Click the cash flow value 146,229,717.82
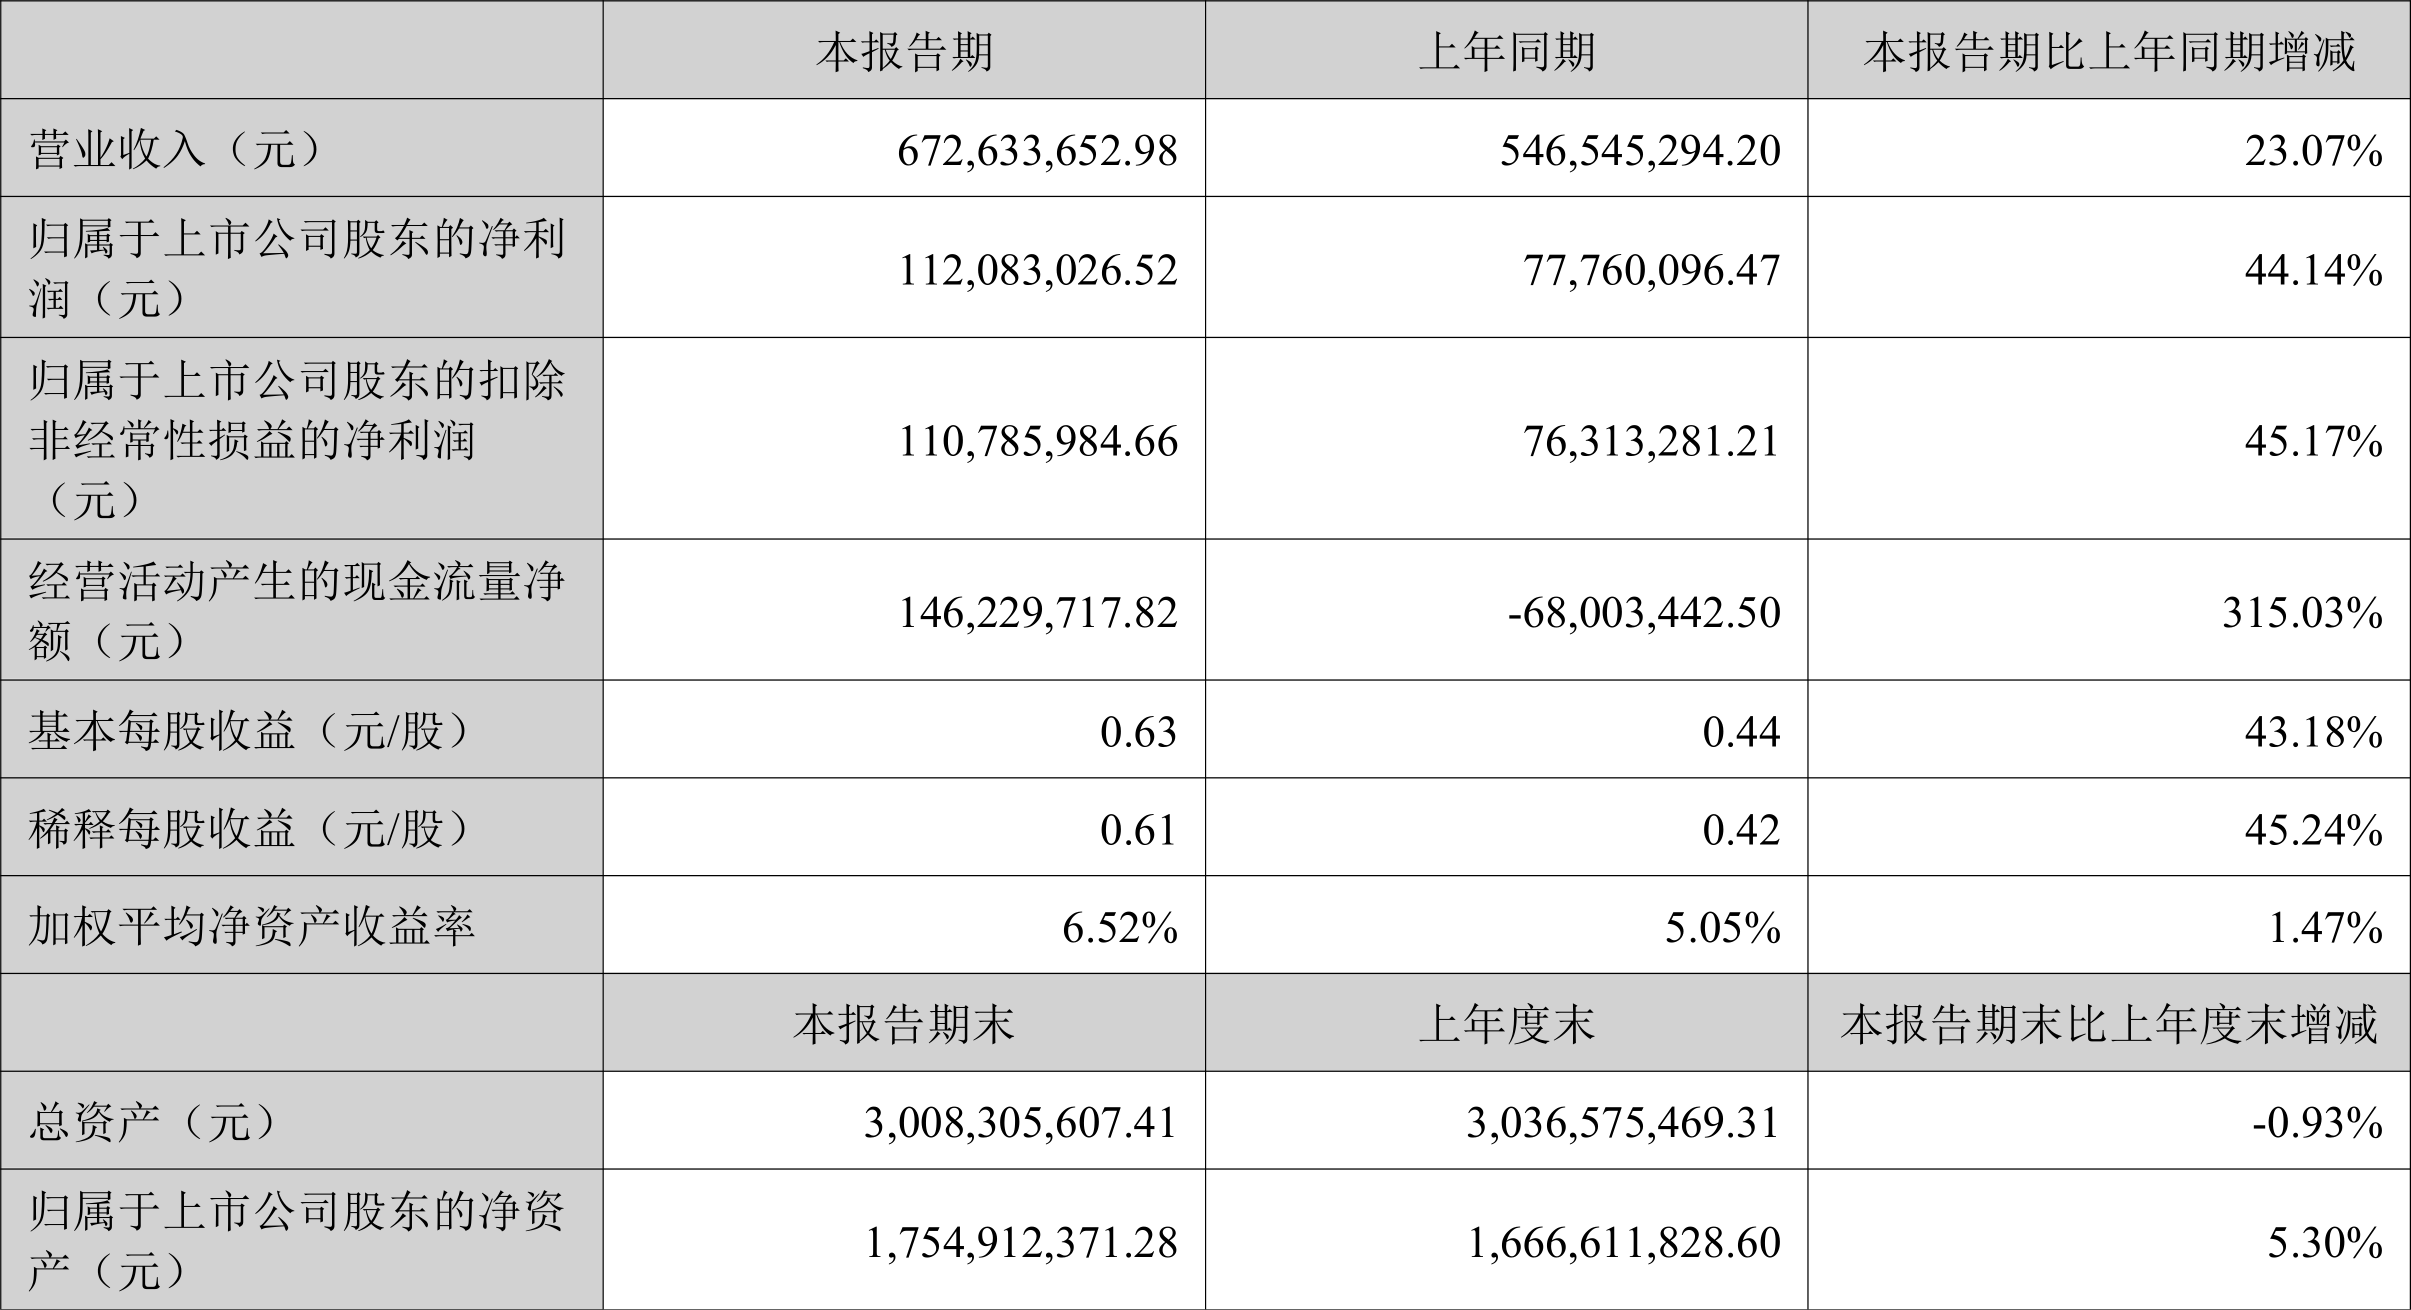Image resolution: width=2411 pixels, height=1310 pixels. pos(1038,611)
